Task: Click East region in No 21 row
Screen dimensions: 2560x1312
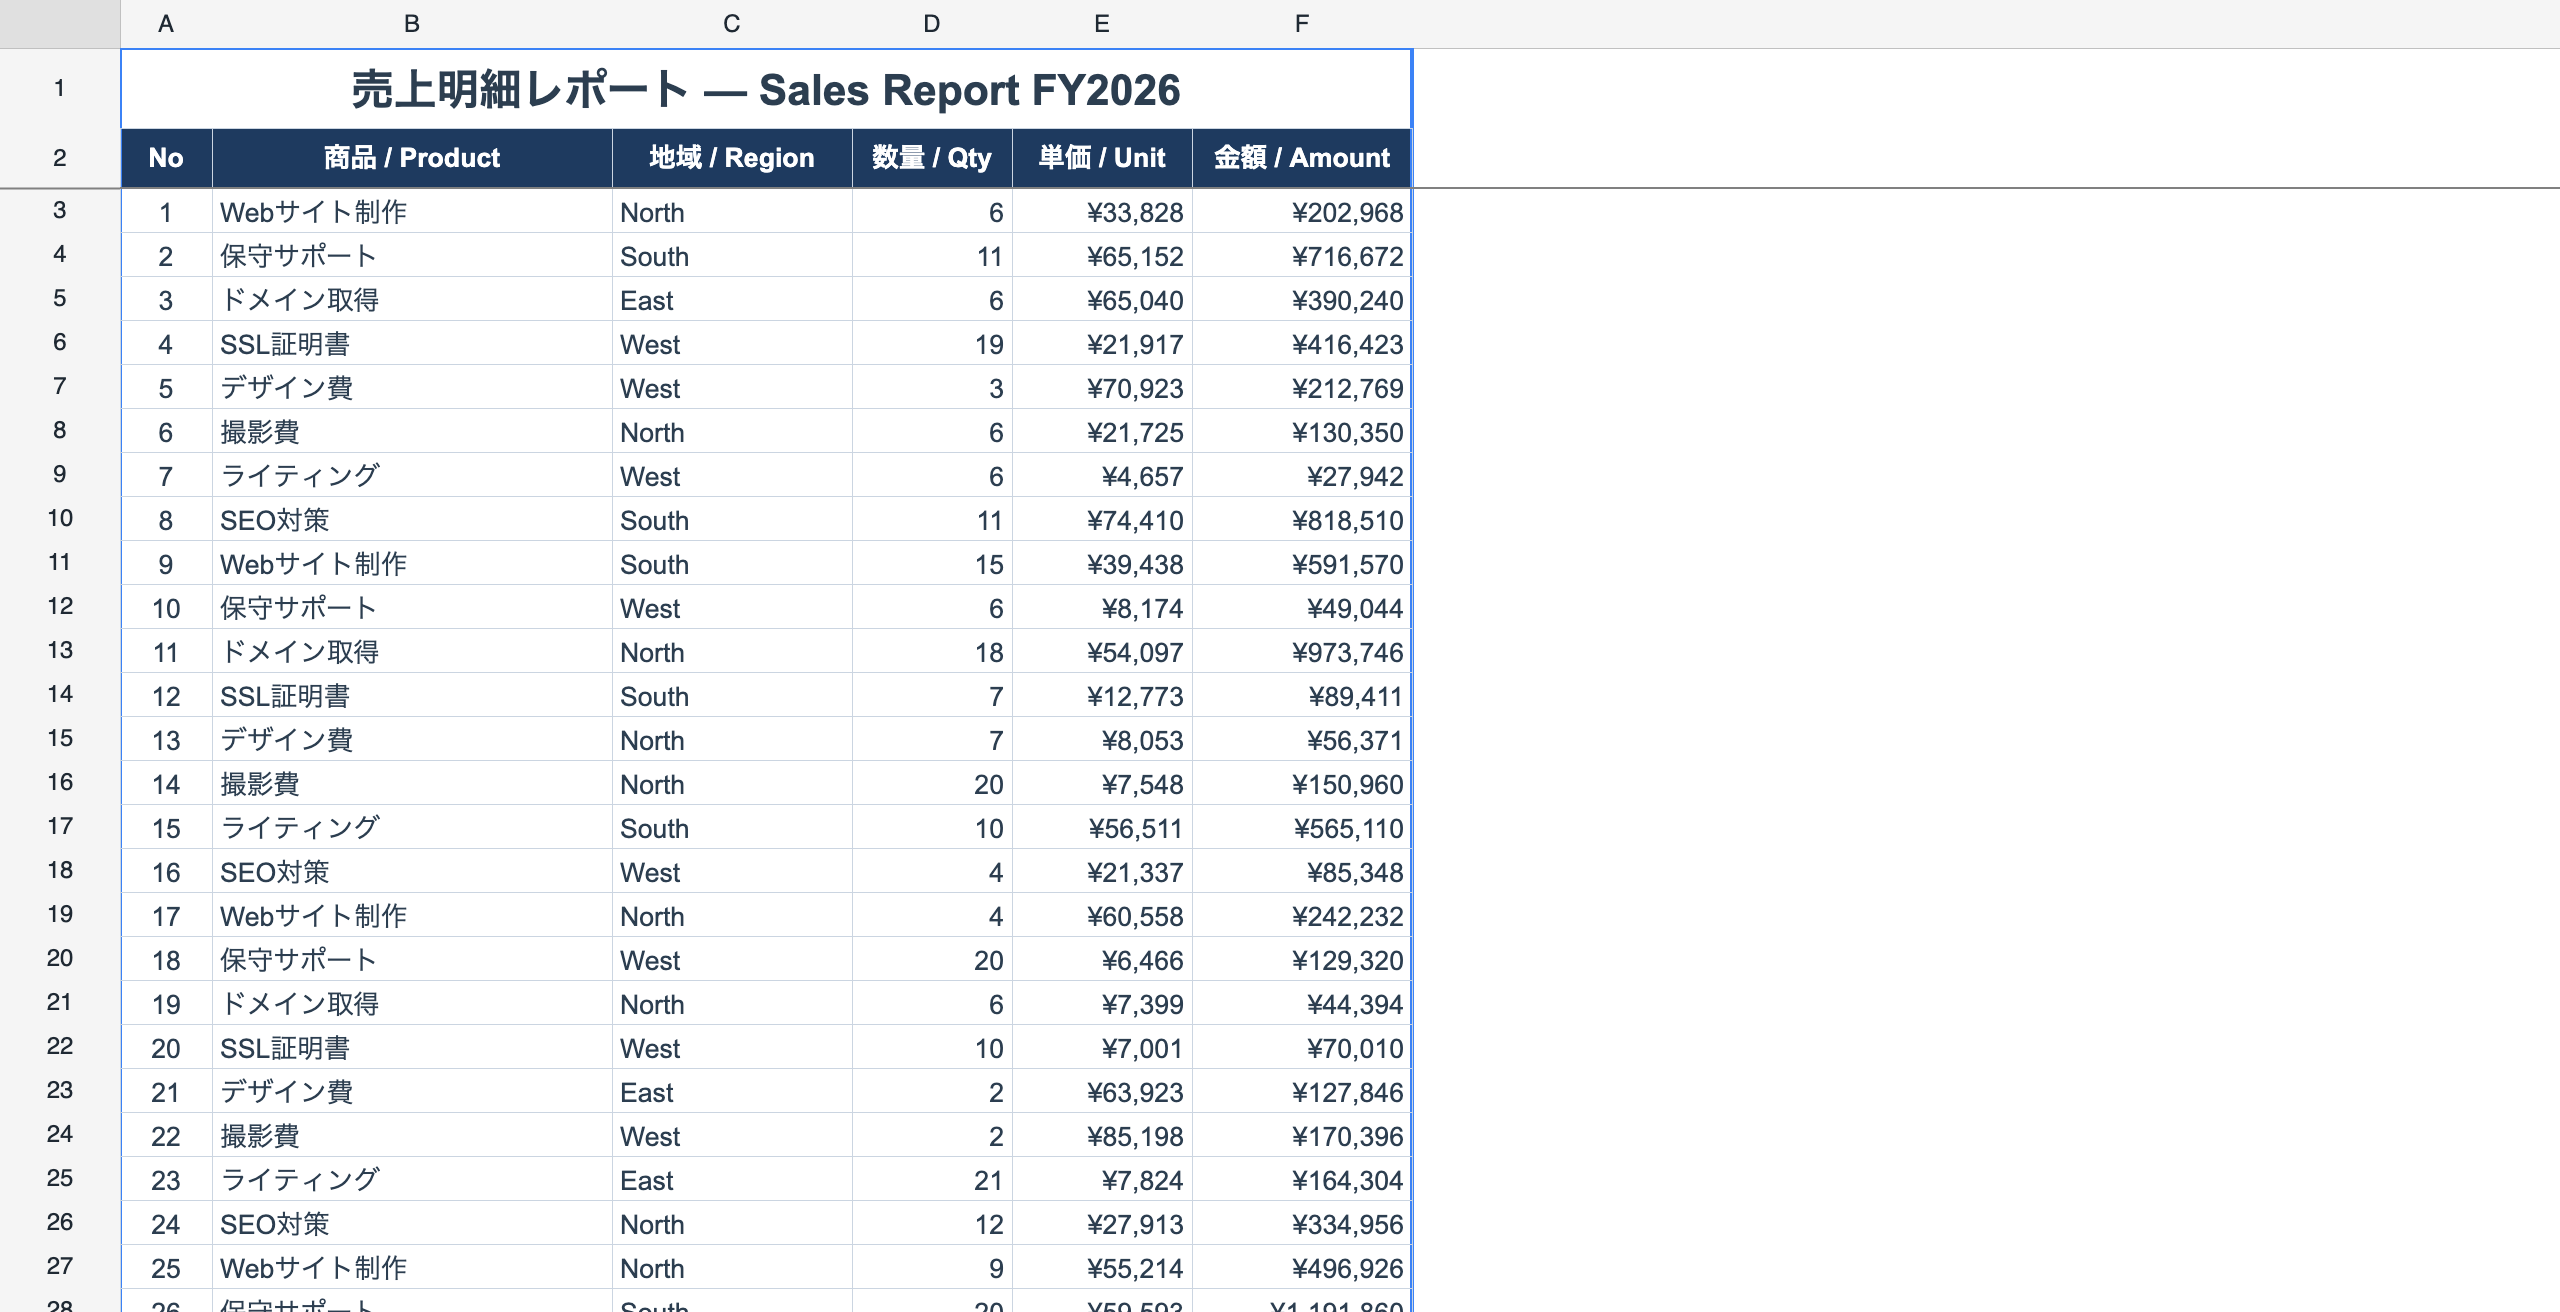Action: (732, 1092)
